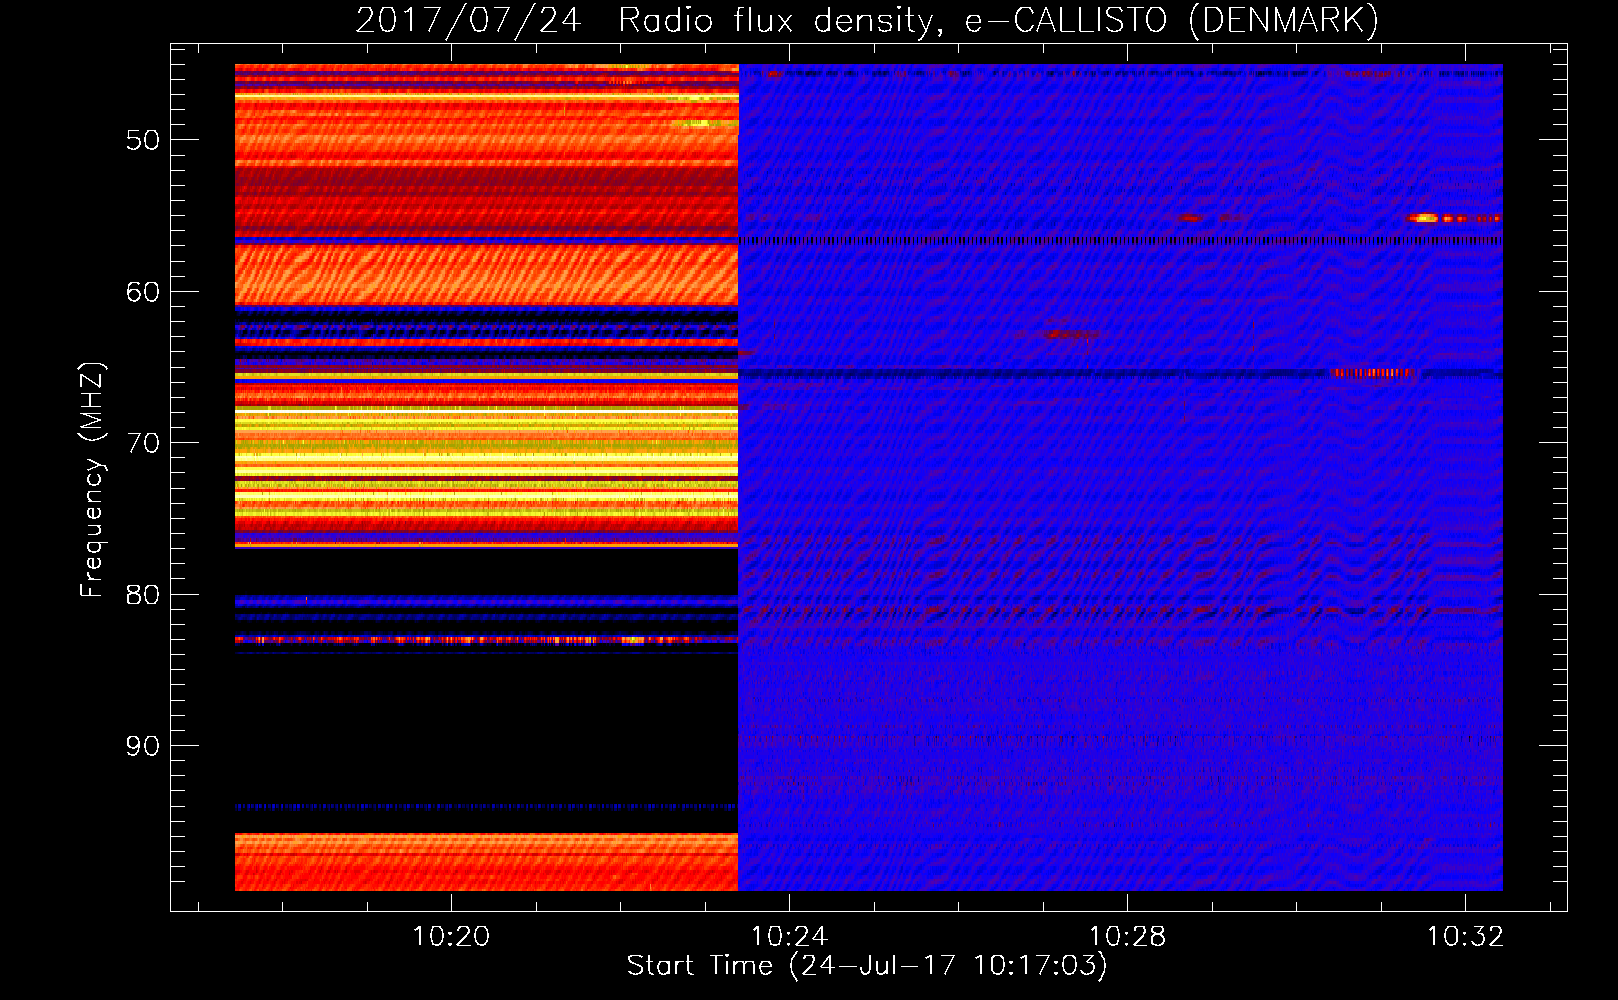Click the dotted red line at 83 MHz
The image size is (1618, 1000).
(486, 639)
